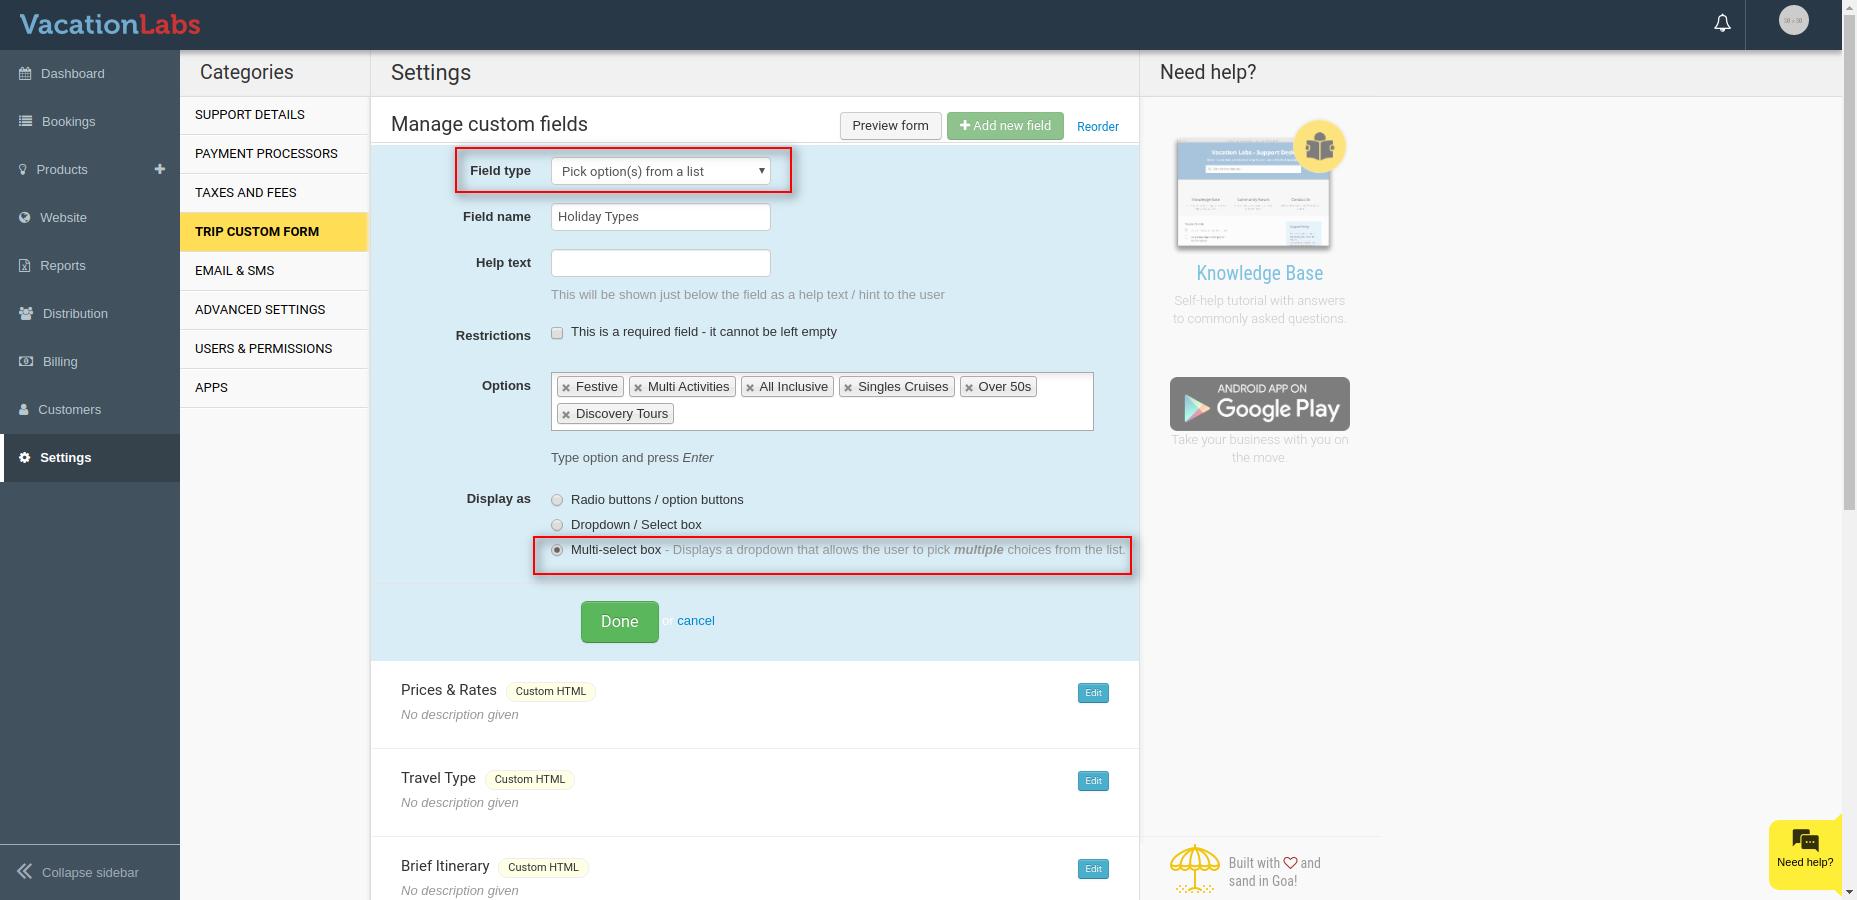Click into the Help text input
The width and height of the screenshot is (1857, 900).
coord(660,263)
